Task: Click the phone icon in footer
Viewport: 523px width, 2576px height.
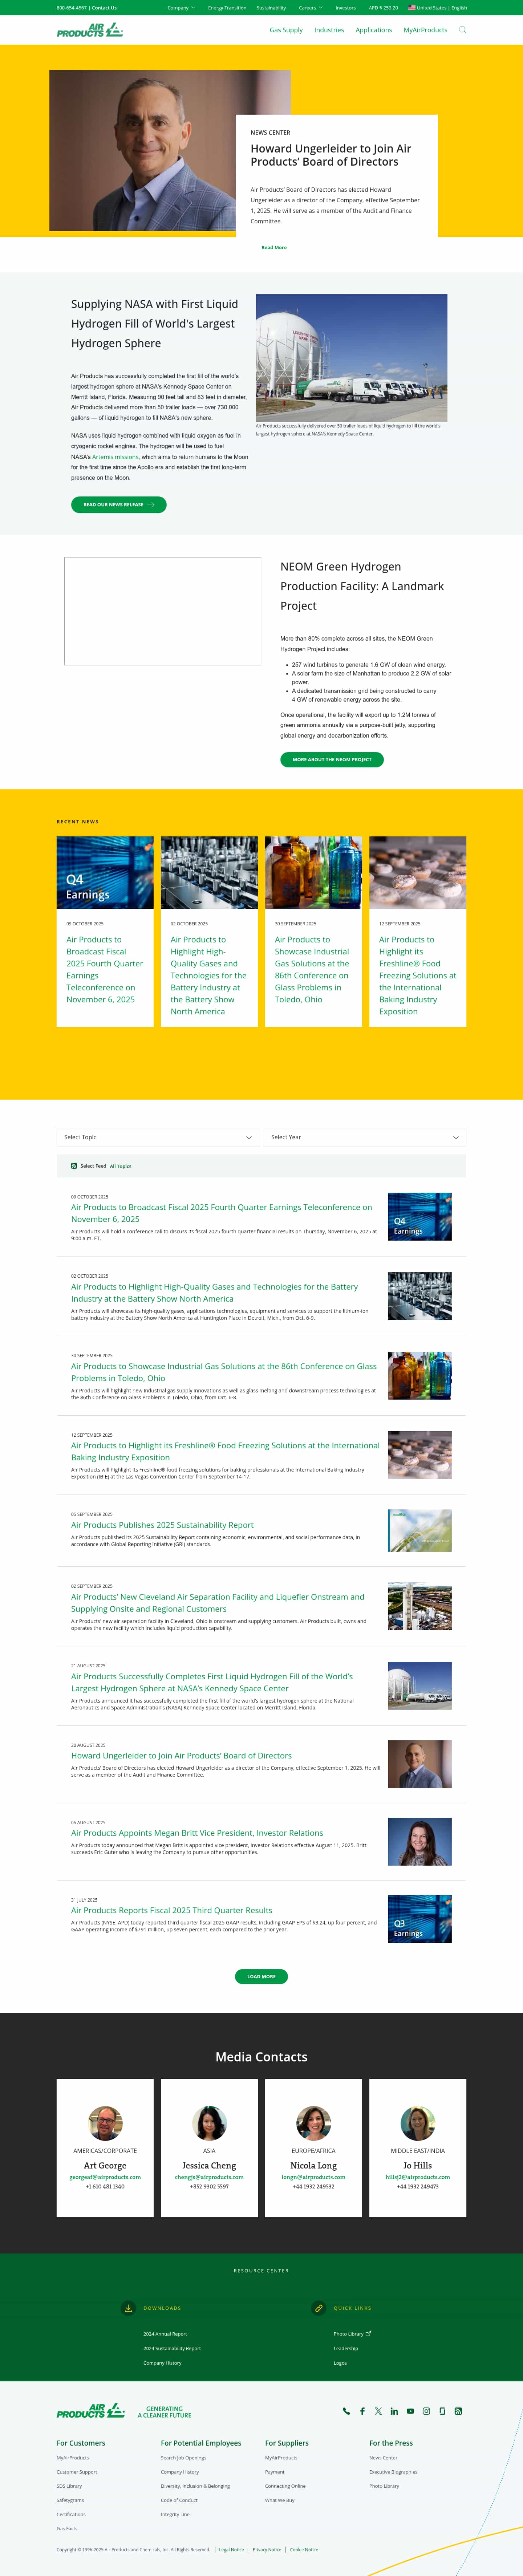Action: 346,2411
